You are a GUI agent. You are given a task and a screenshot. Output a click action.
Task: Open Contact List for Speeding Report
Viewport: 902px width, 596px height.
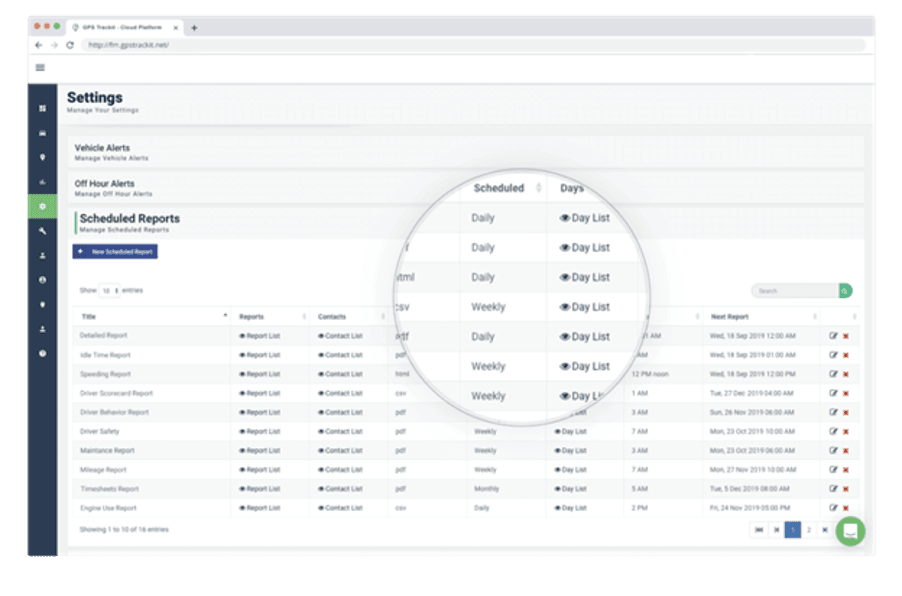click(x=342, y=374)
